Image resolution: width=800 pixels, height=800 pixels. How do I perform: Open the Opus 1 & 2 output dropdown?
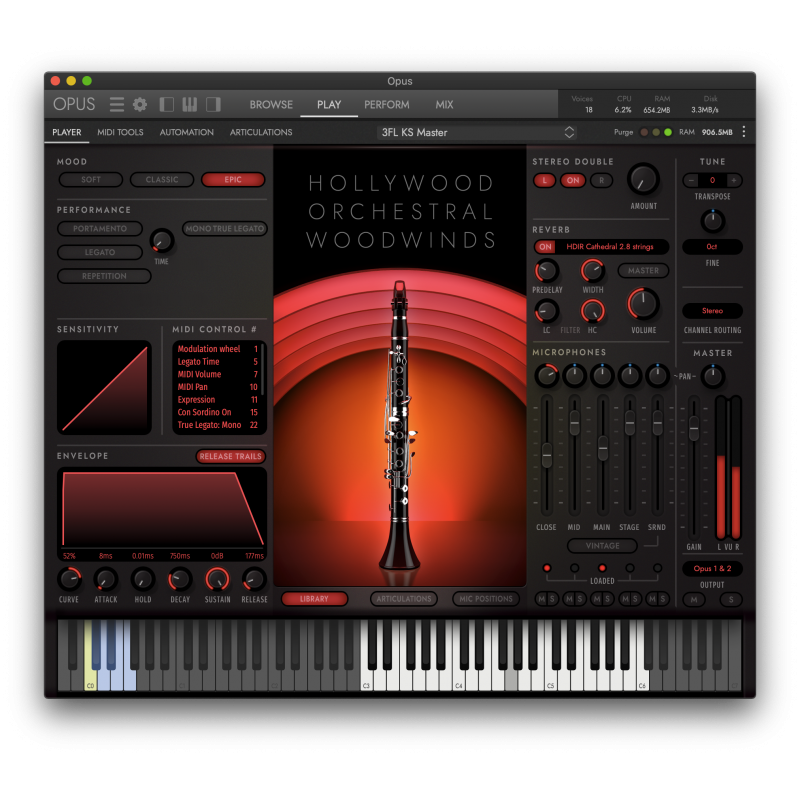coord(712,568)
